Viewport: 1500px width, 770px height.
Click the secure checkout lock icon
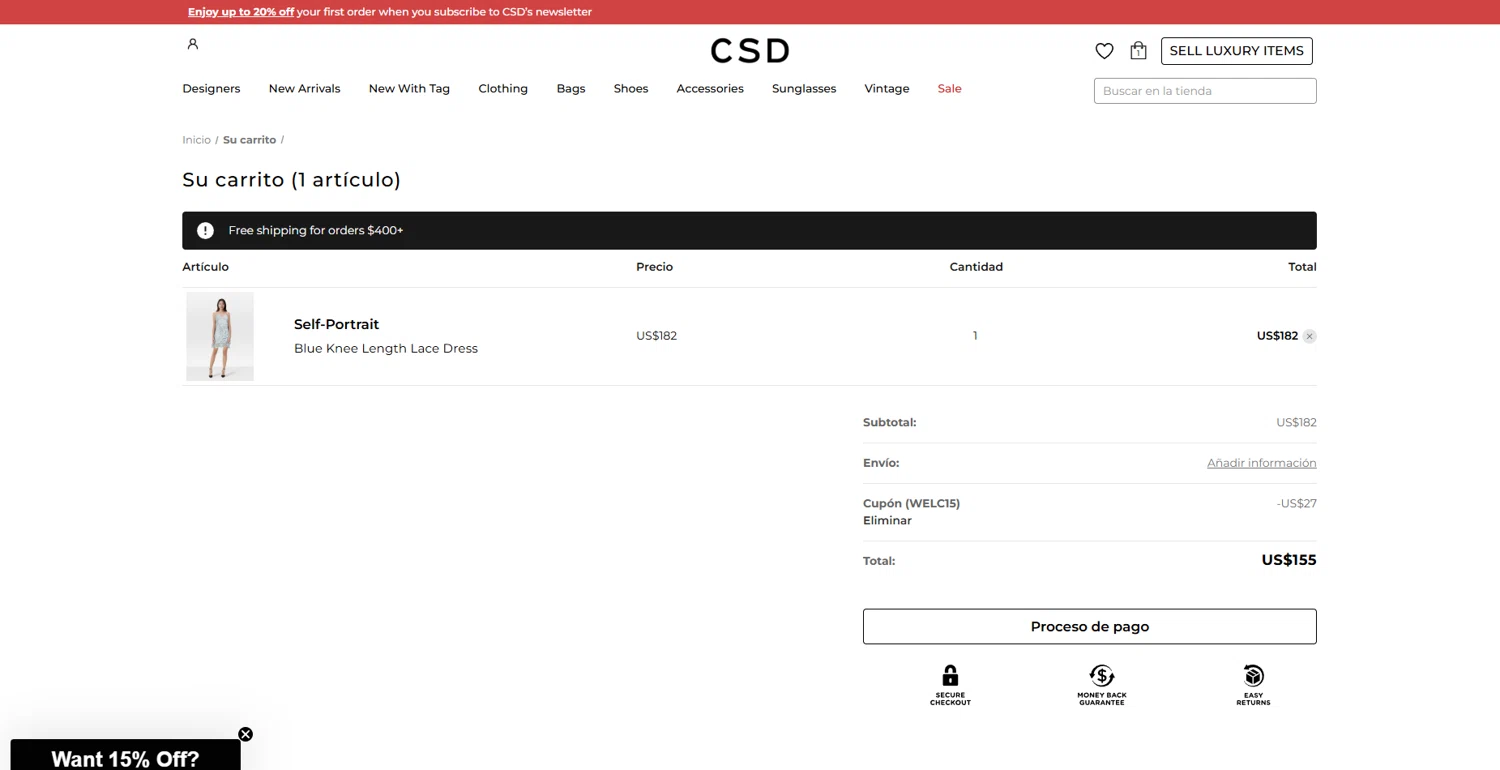click(x=950, y=676)
